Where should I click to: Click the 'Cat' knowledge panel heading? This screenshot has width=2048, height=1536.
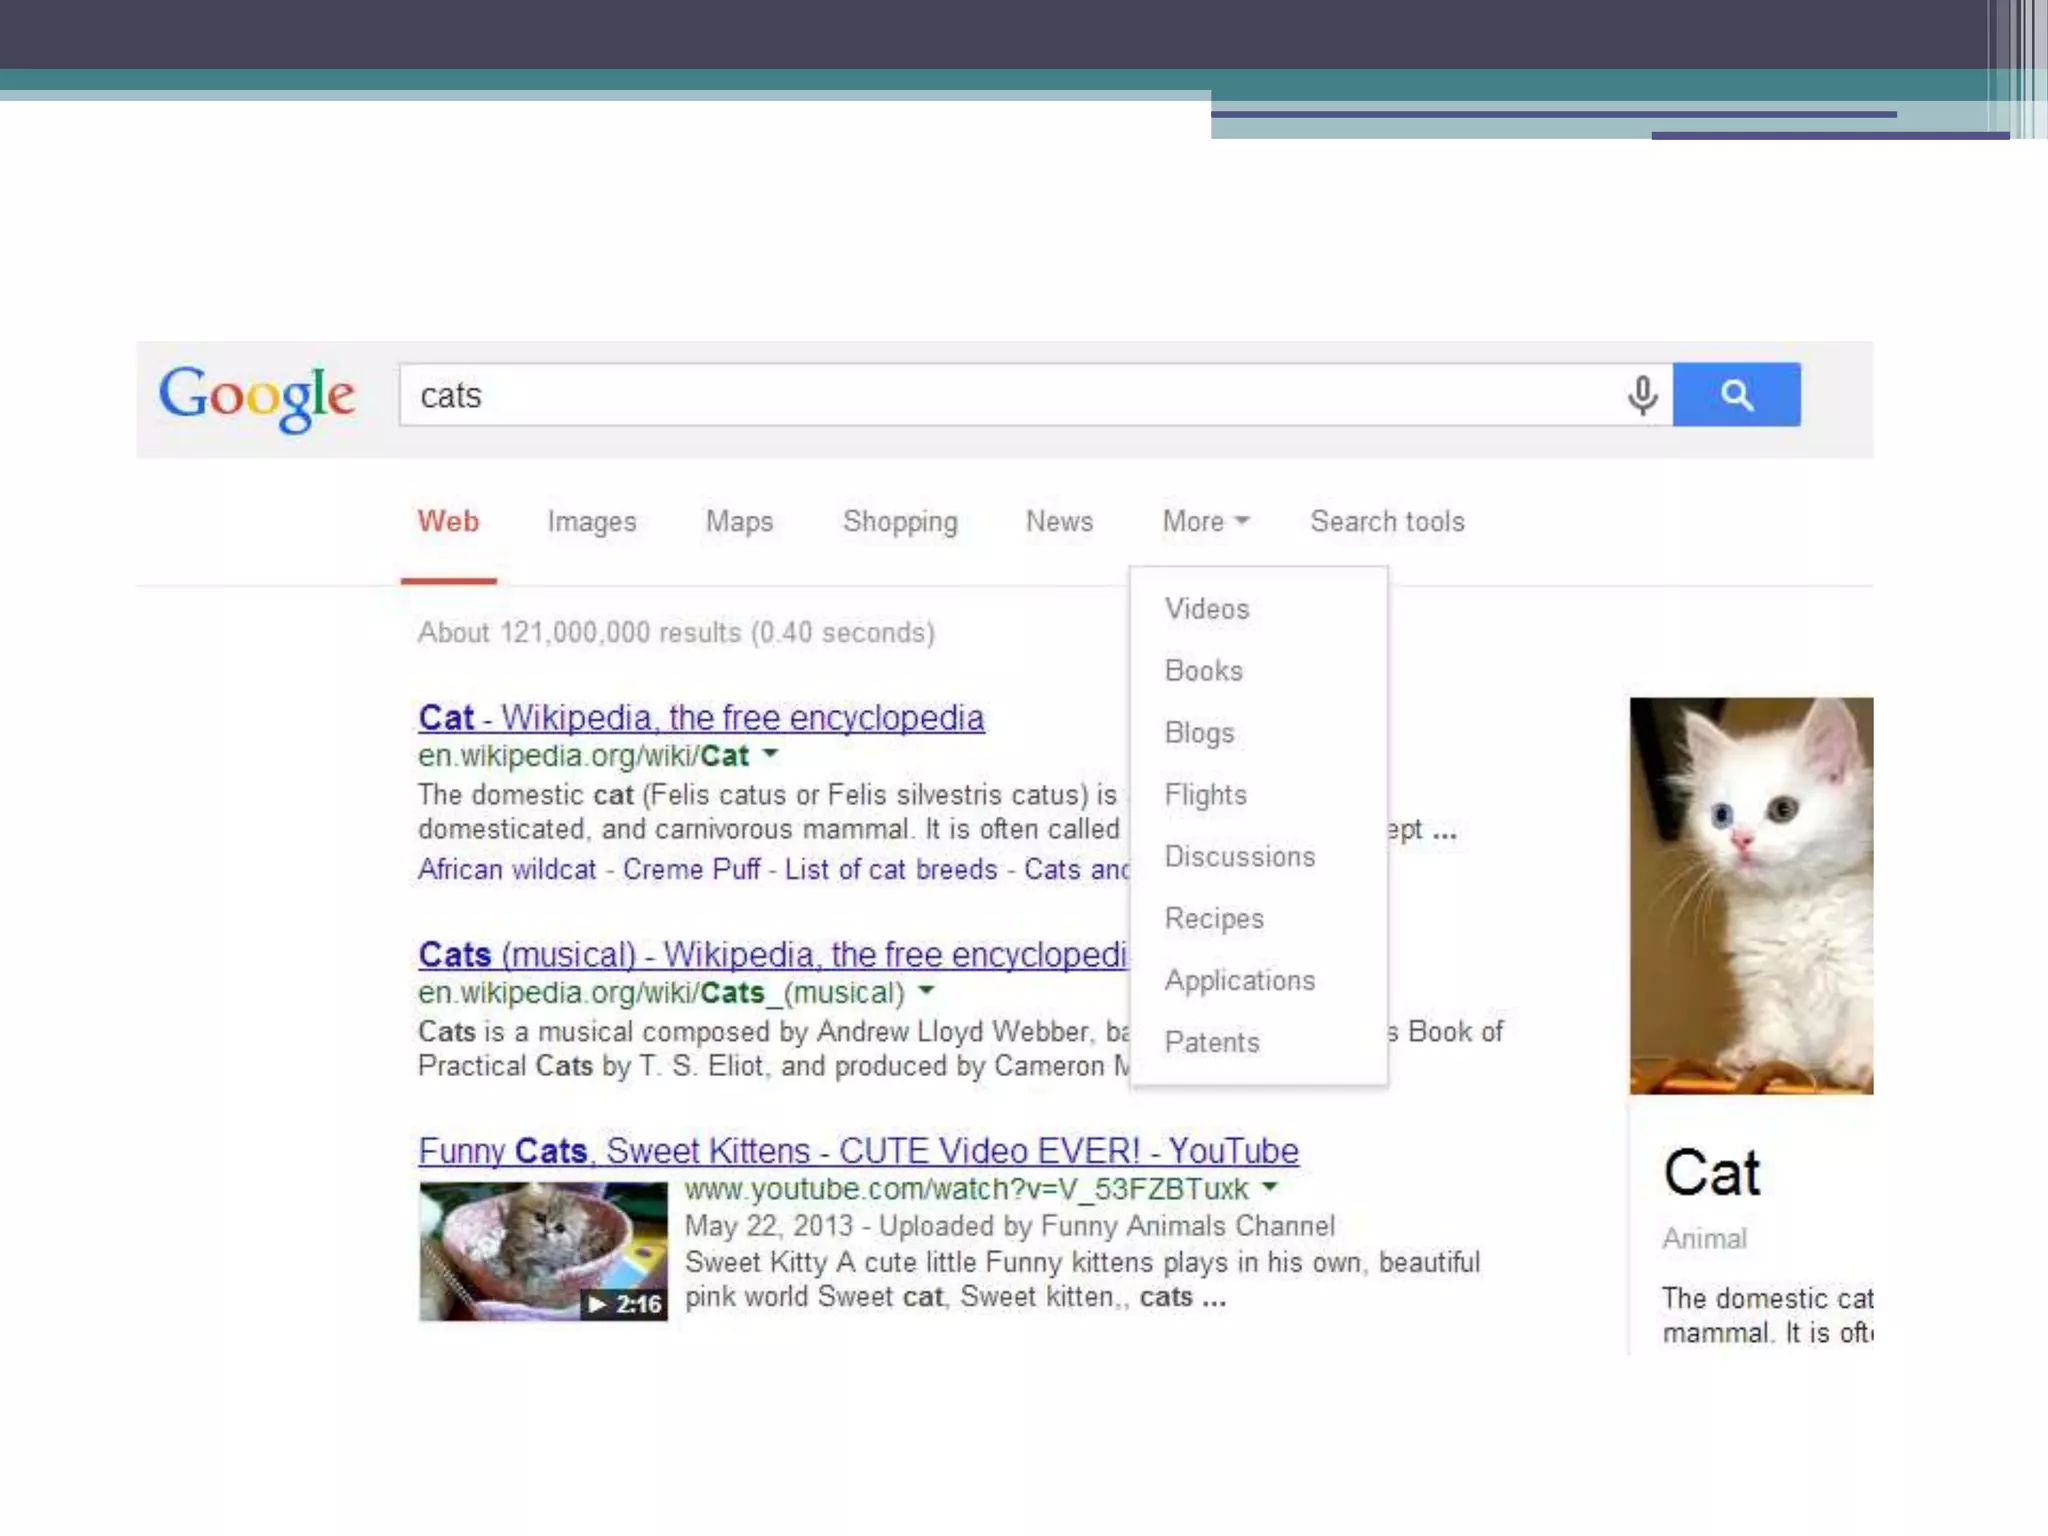click(1711, 1173)
